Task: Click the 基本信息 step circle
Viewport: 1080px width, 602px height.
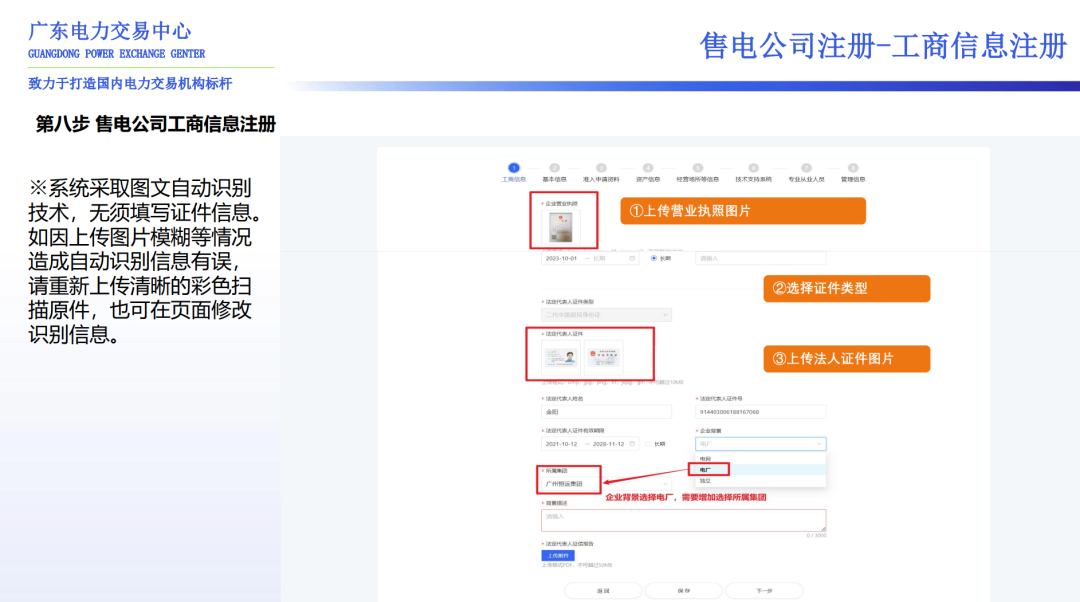Action: coord(555,166)
